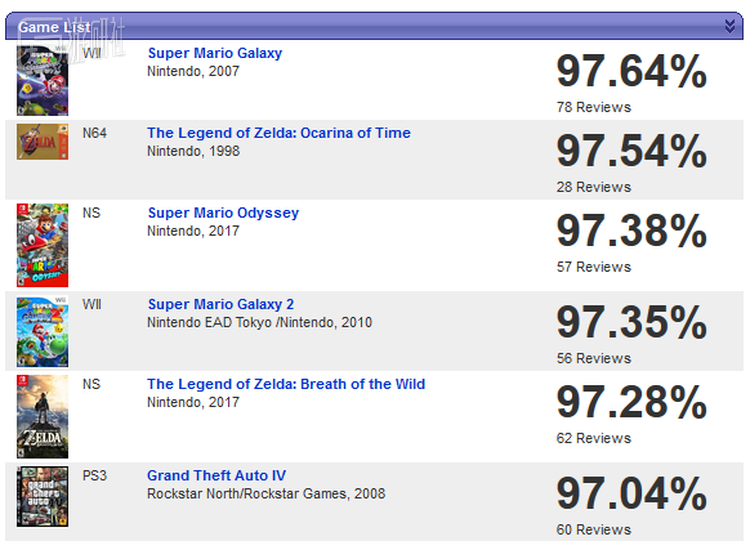Open Super Mario Galaxy game link

215,53
